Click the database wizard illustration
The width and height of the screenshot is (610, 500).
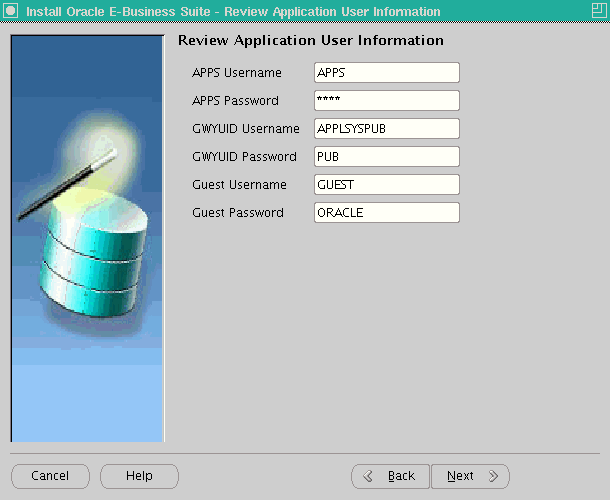coord(87,239)
